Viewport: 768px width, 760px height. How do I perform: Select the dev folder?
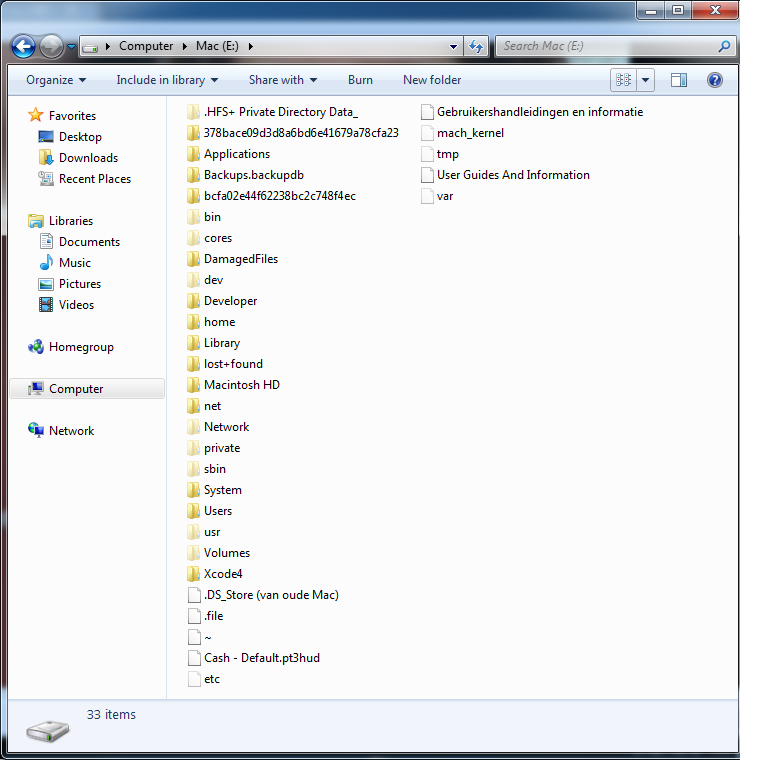click(x=205, y=280)
